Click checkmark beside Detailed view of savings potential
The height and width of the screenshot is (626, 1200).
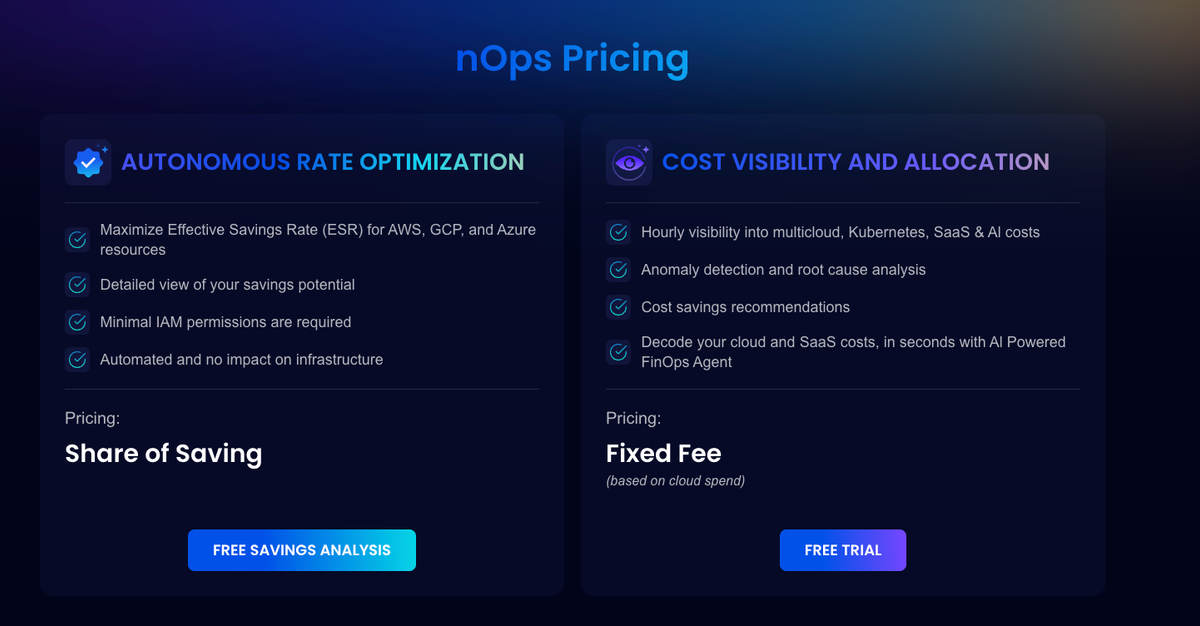[77, 285]
